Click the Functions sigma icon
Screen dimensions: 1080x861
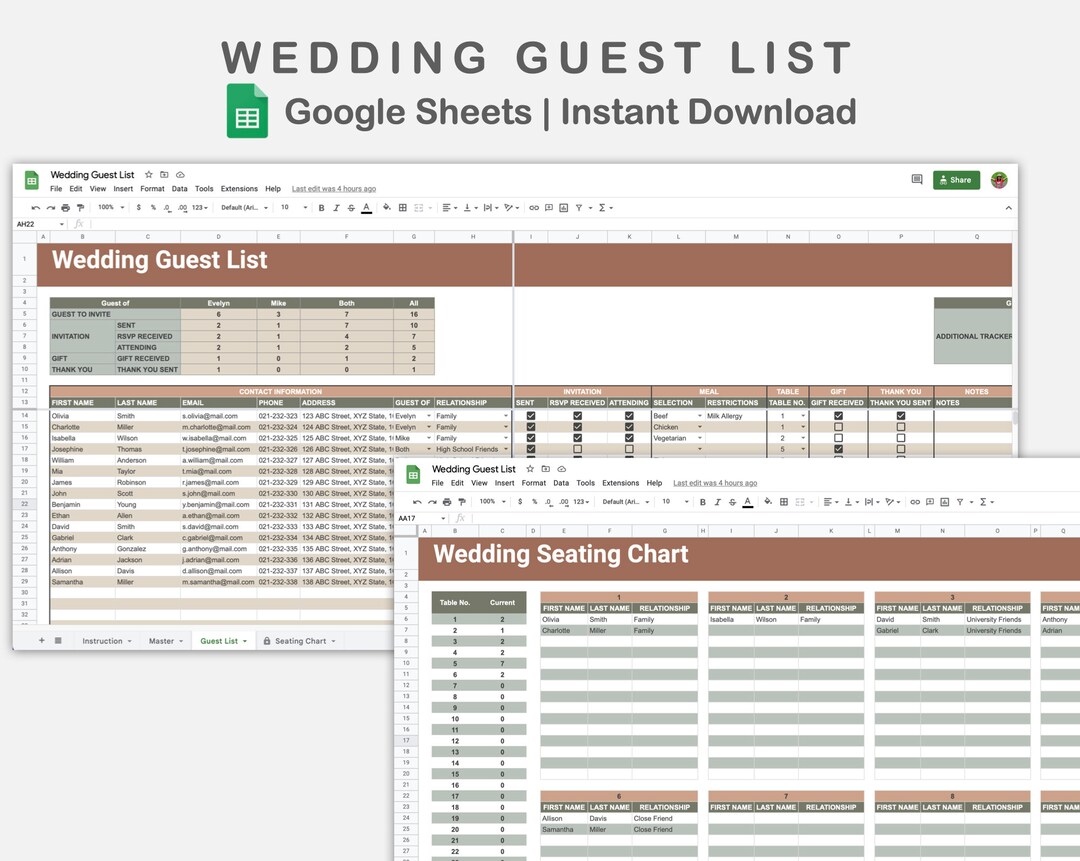(x=602, y=207)
